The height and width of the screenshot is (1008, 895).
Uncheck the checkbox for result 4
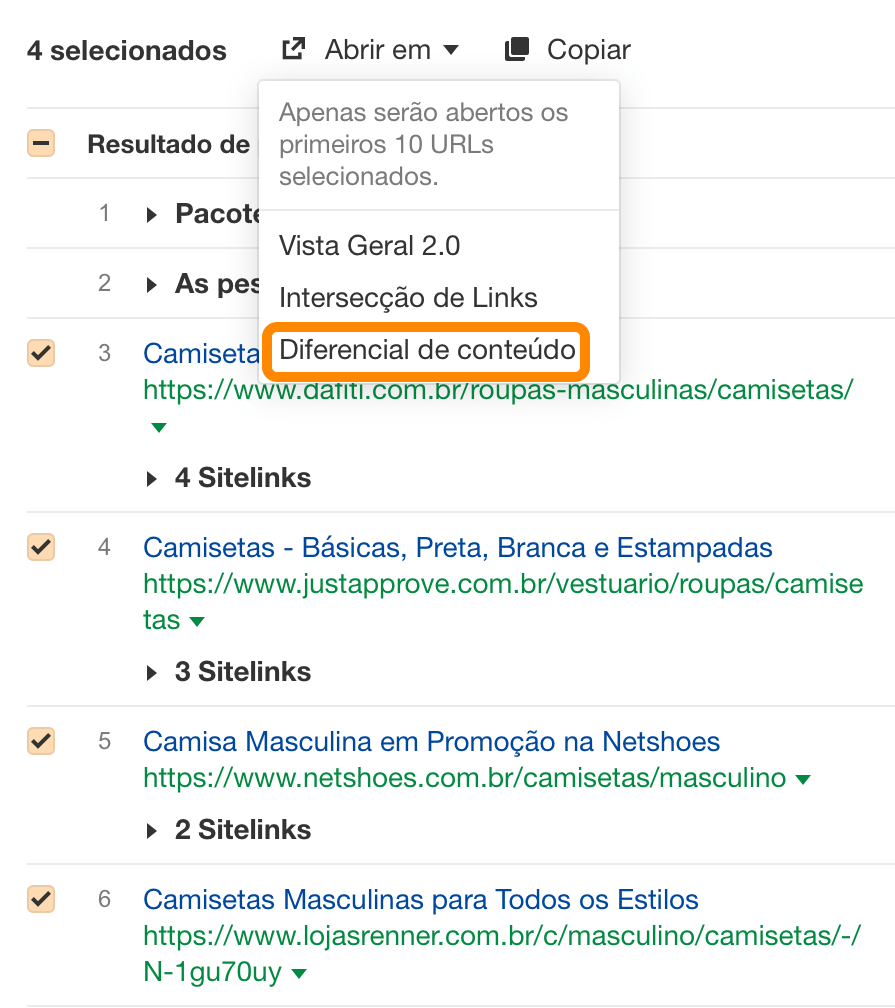pos(41,547)
